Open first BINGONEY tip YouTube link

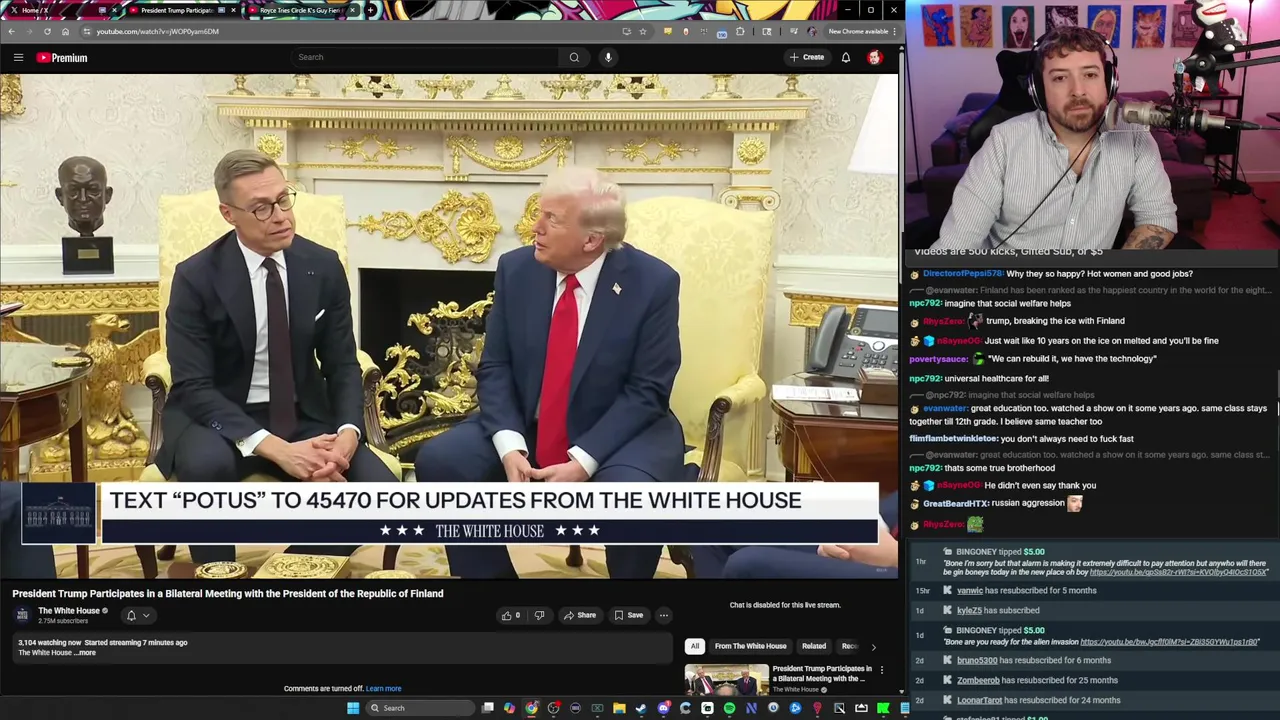pyautogui.click(x=1178, y=572)
